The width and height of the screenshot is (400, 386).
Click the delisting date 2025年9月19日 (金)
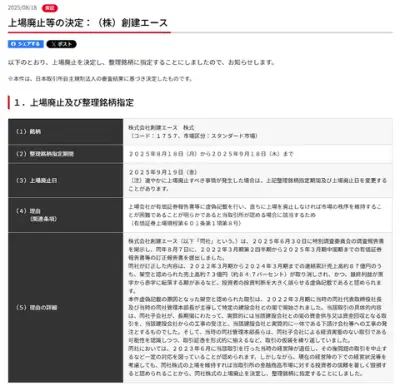pos(163,172)
